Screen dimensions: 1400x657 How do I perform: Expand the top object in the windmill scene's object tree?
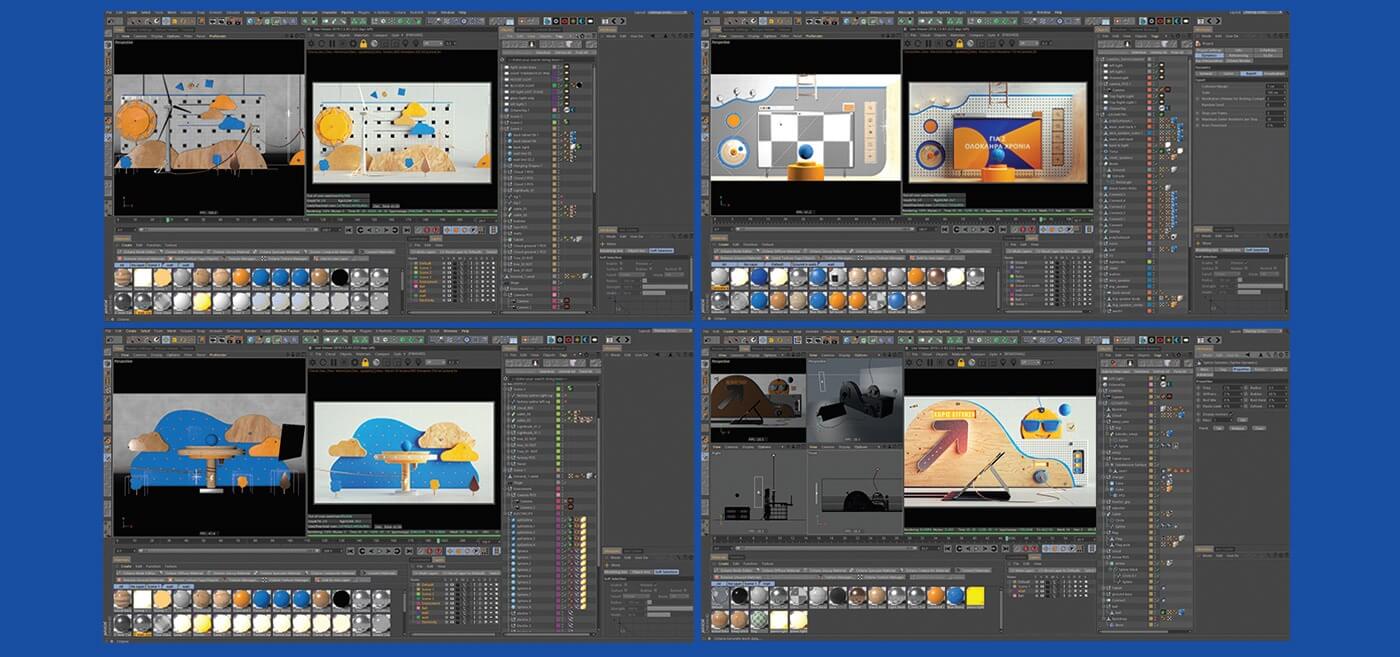click(x=504, y=60)
